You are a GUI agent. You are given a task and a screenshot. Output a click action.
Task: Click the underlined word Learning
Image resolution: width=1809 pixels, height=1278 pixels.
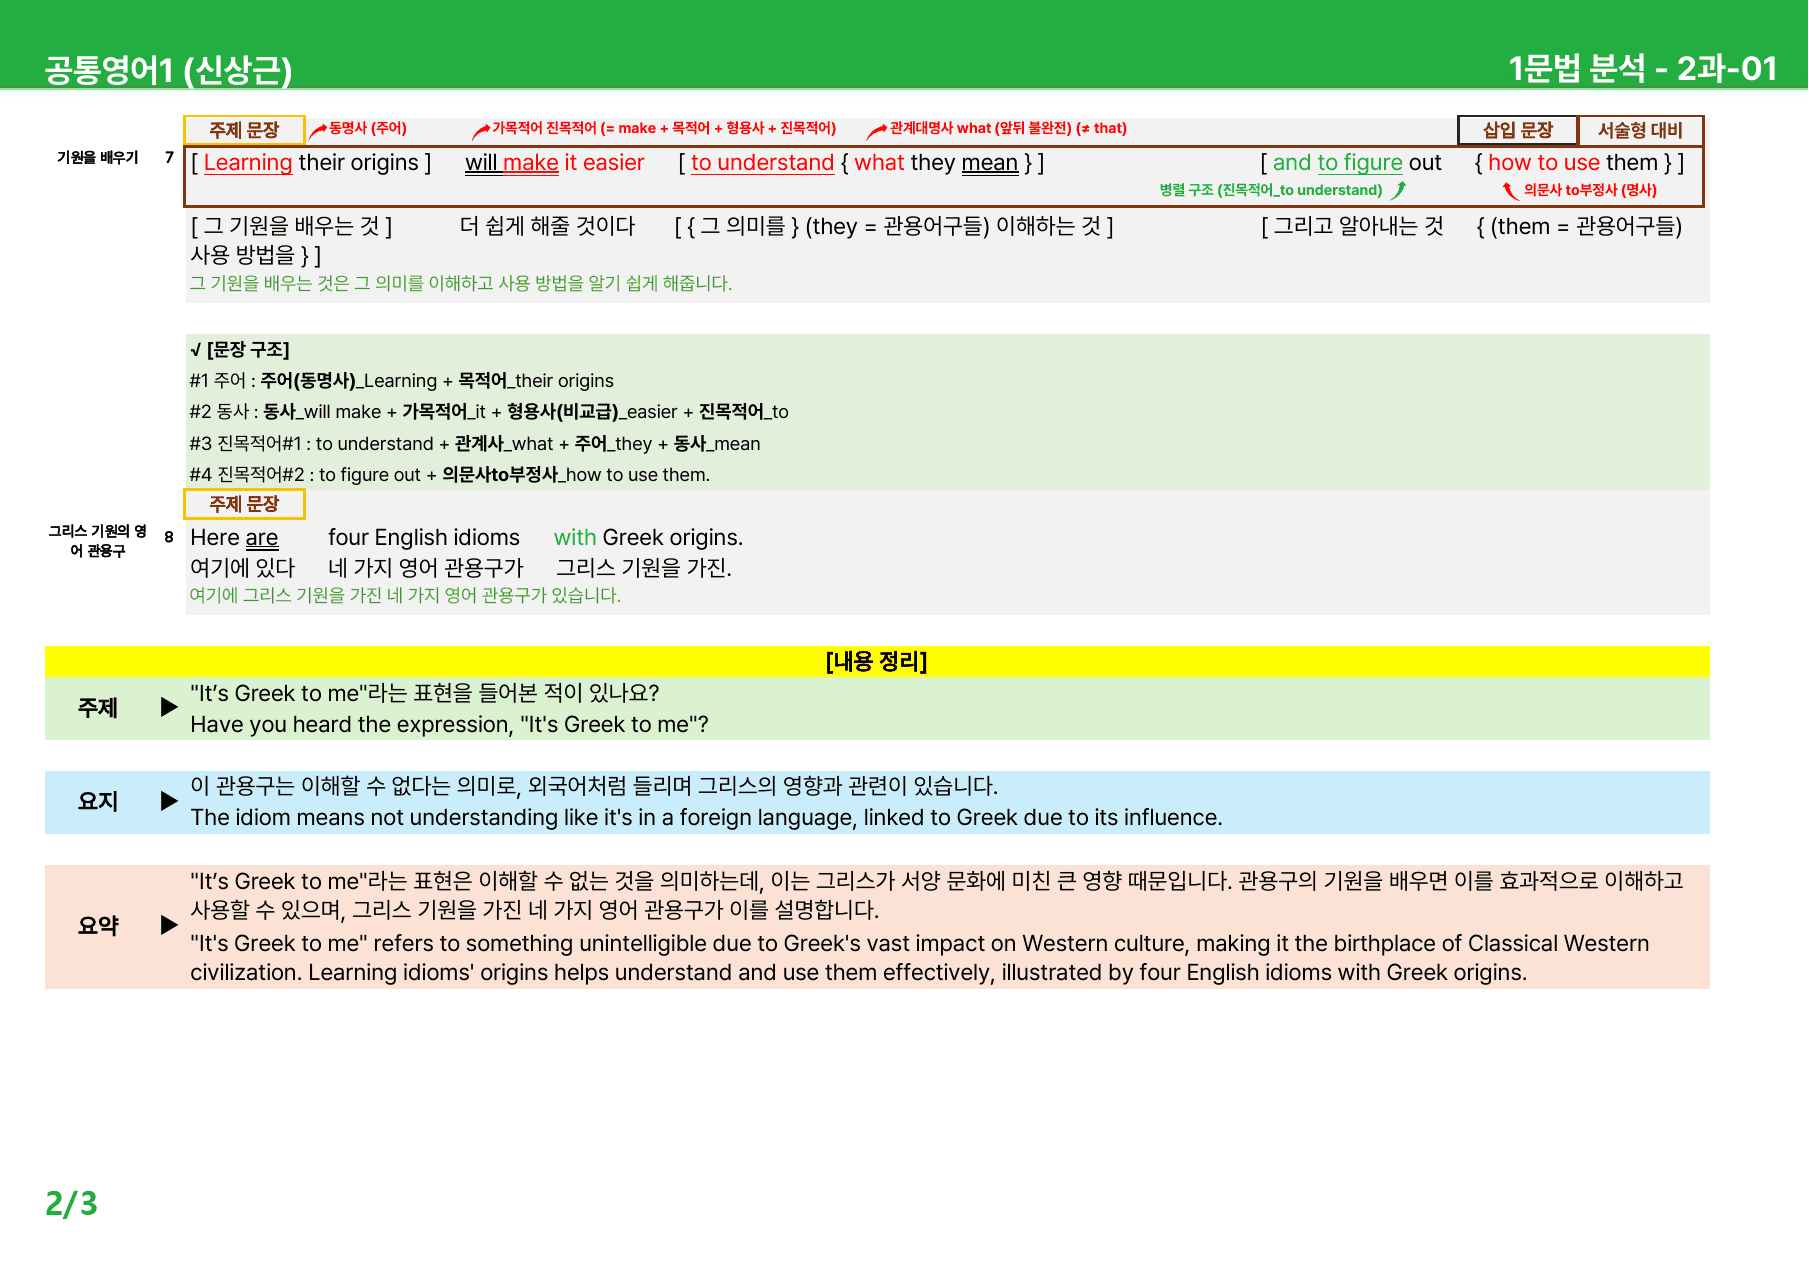(248, 163)
